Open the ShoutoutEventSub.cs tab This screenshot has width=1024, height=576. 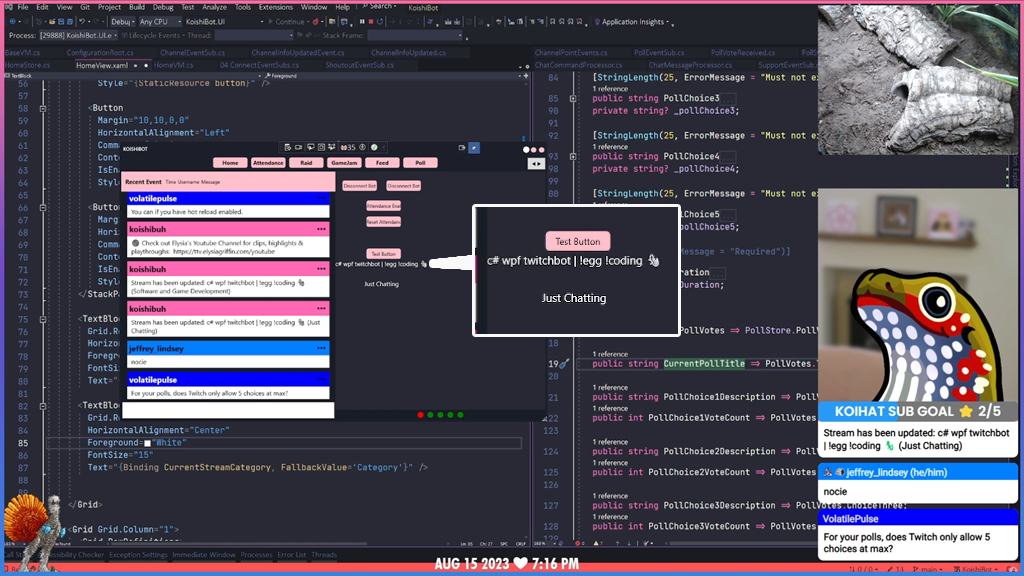(359, 65)
